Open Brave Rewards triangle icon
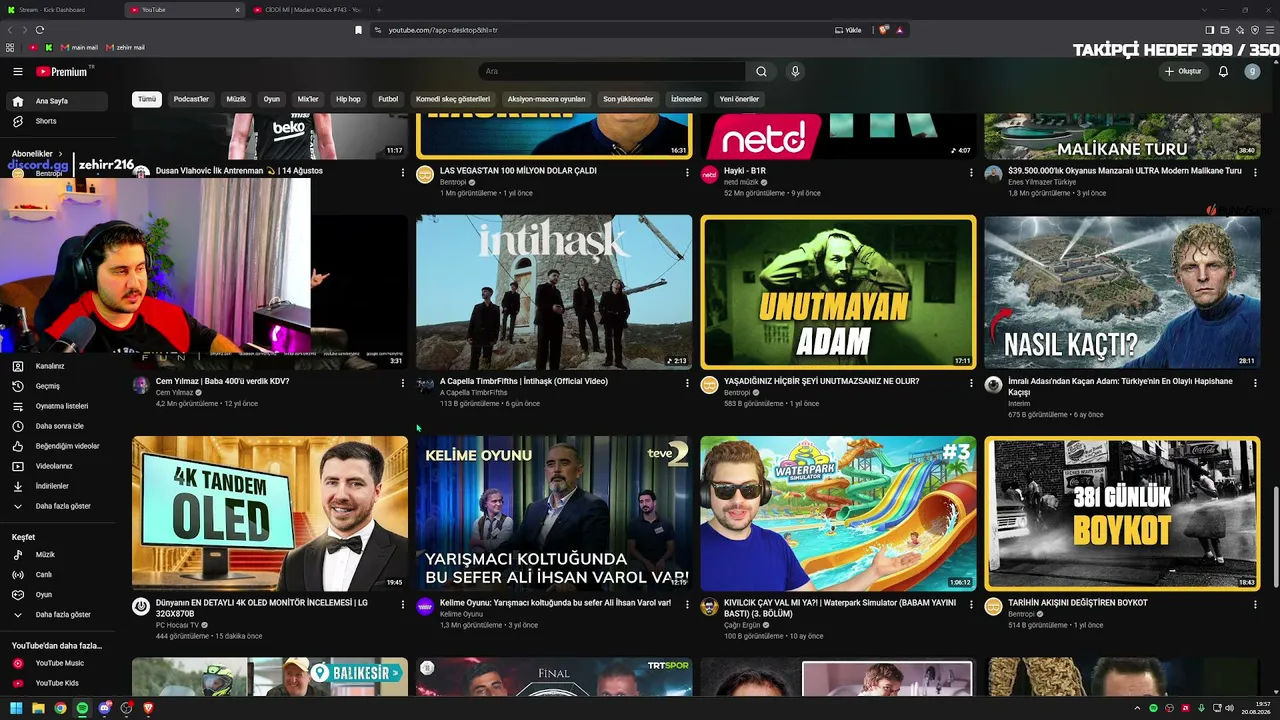The width and height of the screenshot is (1280, 720). point(899,30)
